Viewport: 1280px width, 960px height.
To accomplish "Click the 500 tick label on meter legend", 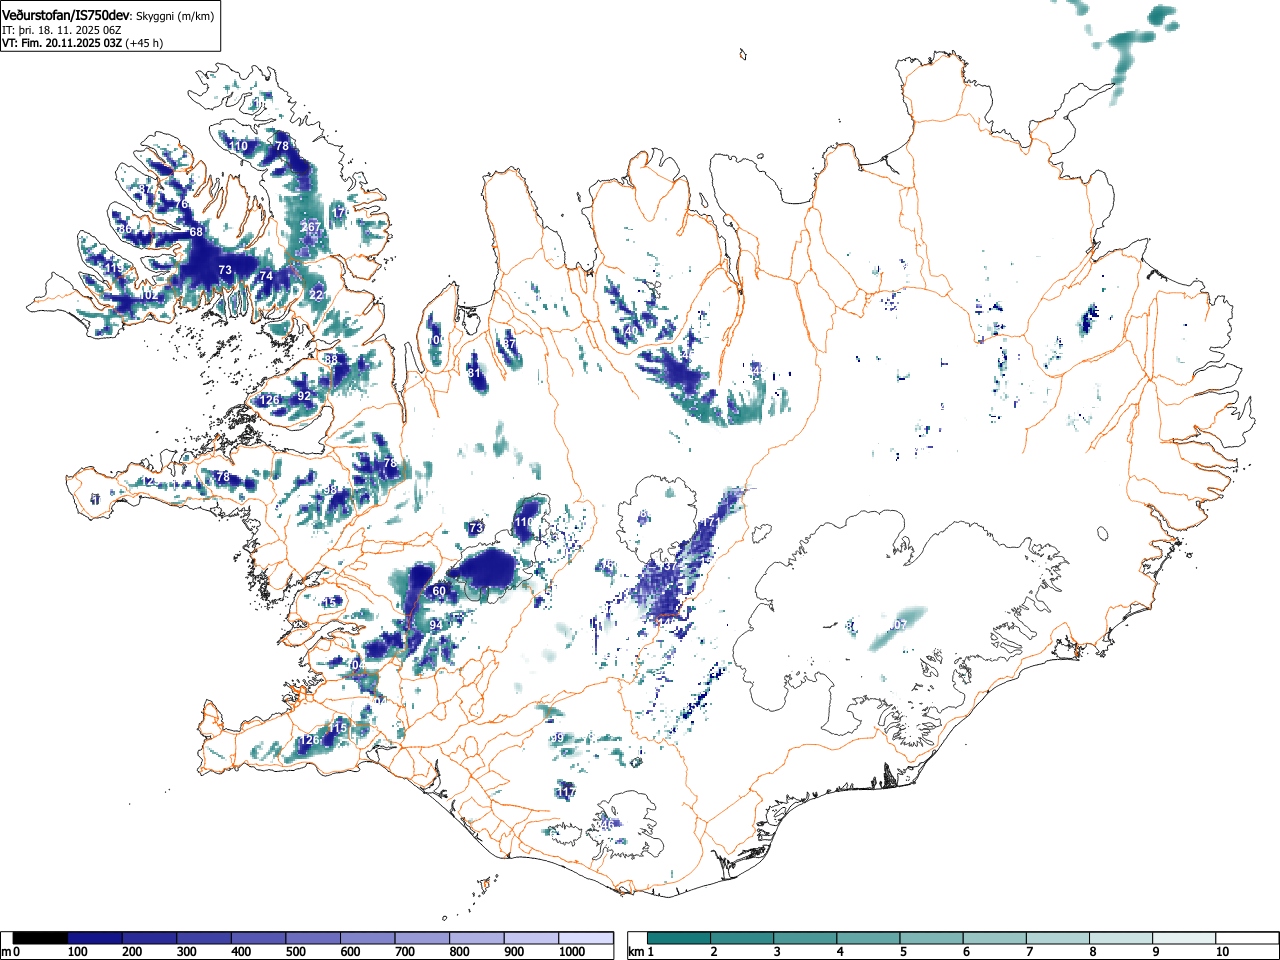I will click(x=295, y=952).
